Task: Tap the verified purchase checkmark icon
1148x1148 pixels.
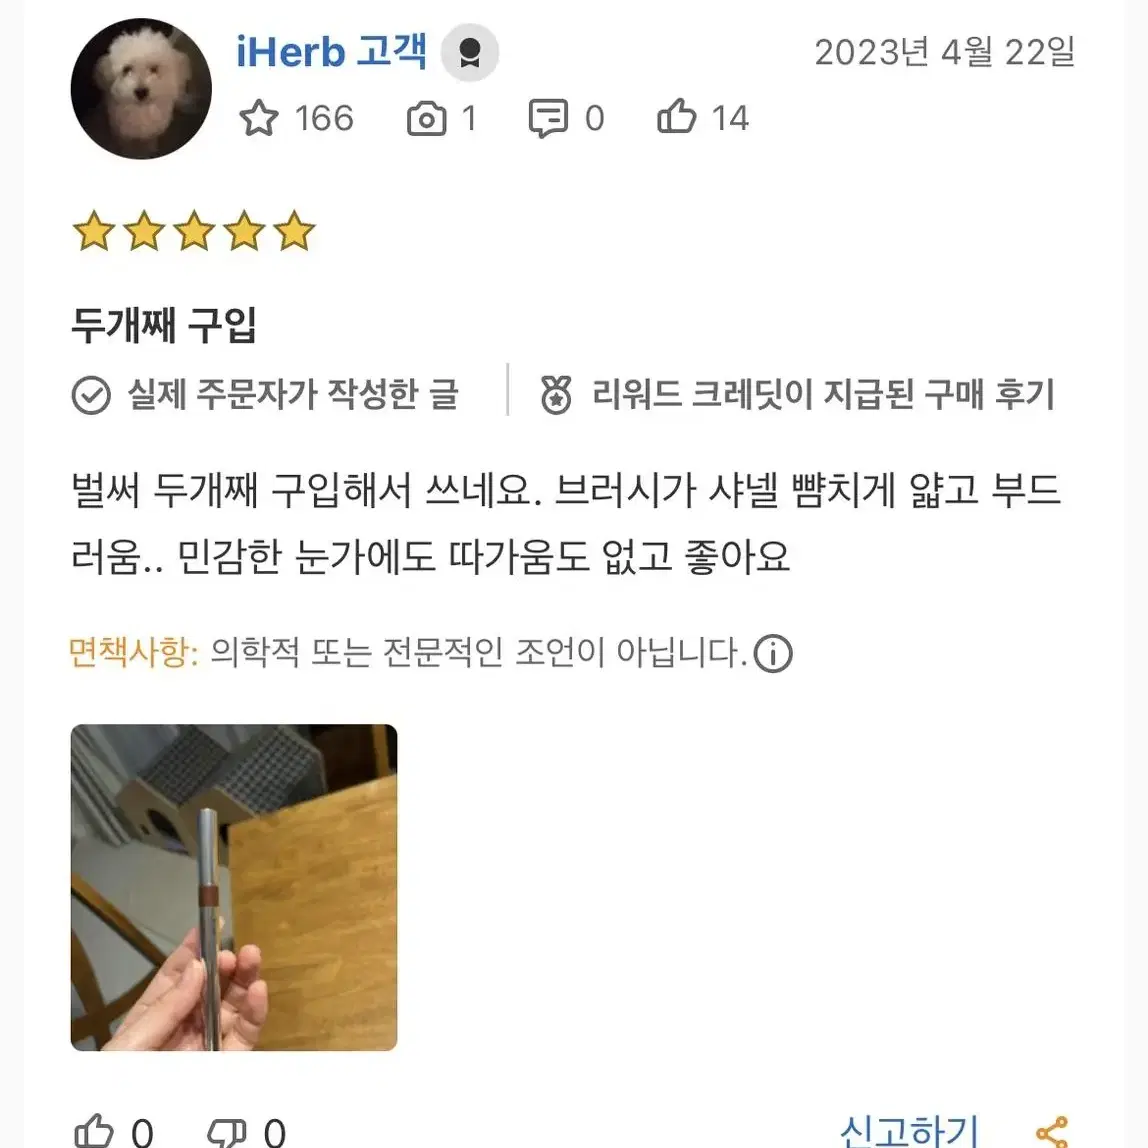Action: click(x=92, y=395)
